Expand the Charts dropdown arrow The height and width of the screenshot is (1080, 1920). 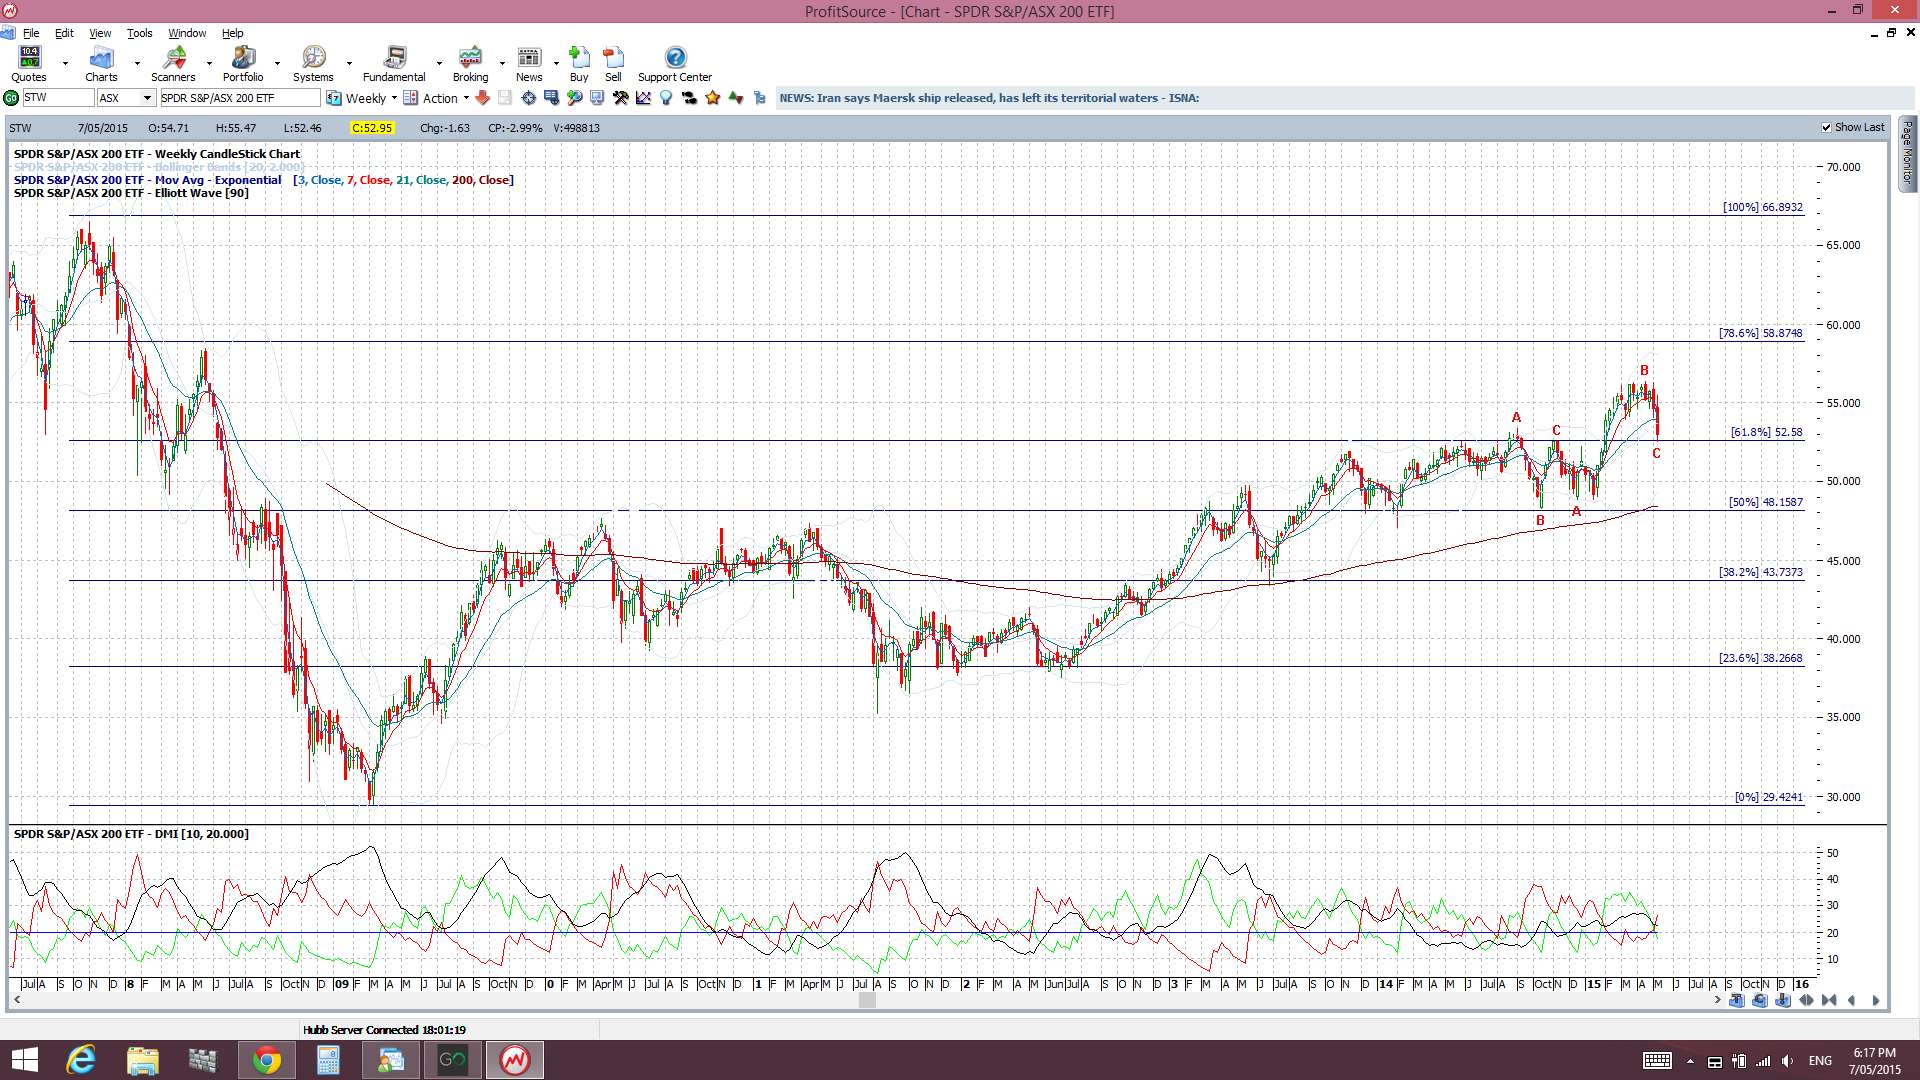[137, 63]
